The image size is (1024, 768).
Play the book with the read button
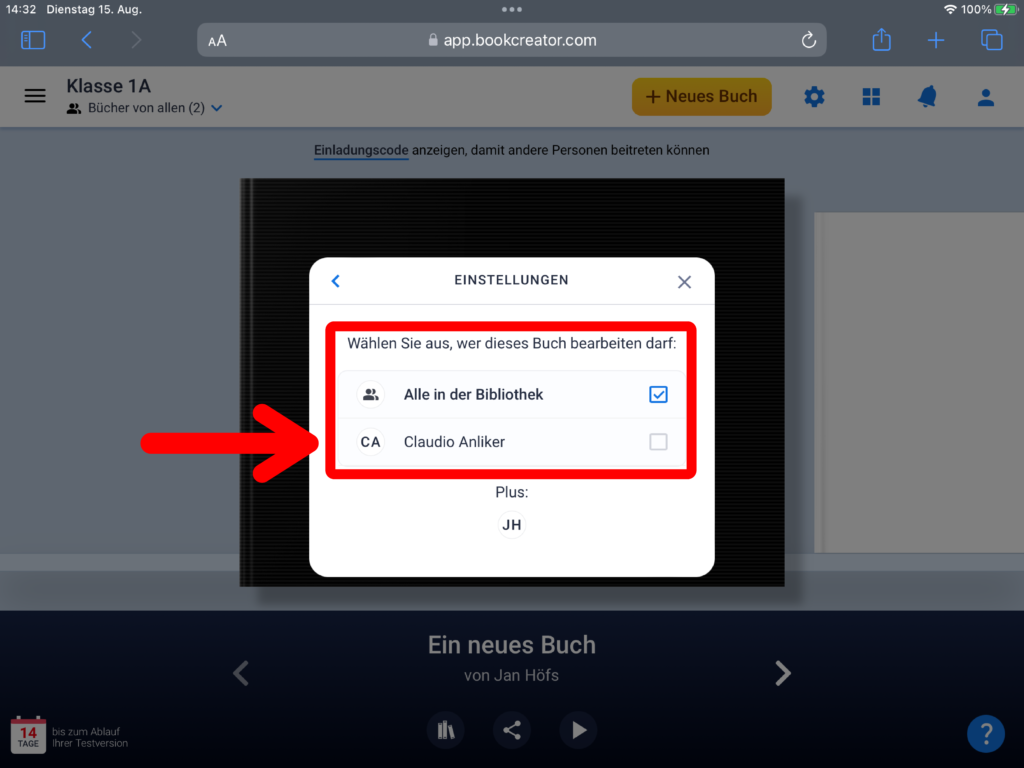coord(579,730)
